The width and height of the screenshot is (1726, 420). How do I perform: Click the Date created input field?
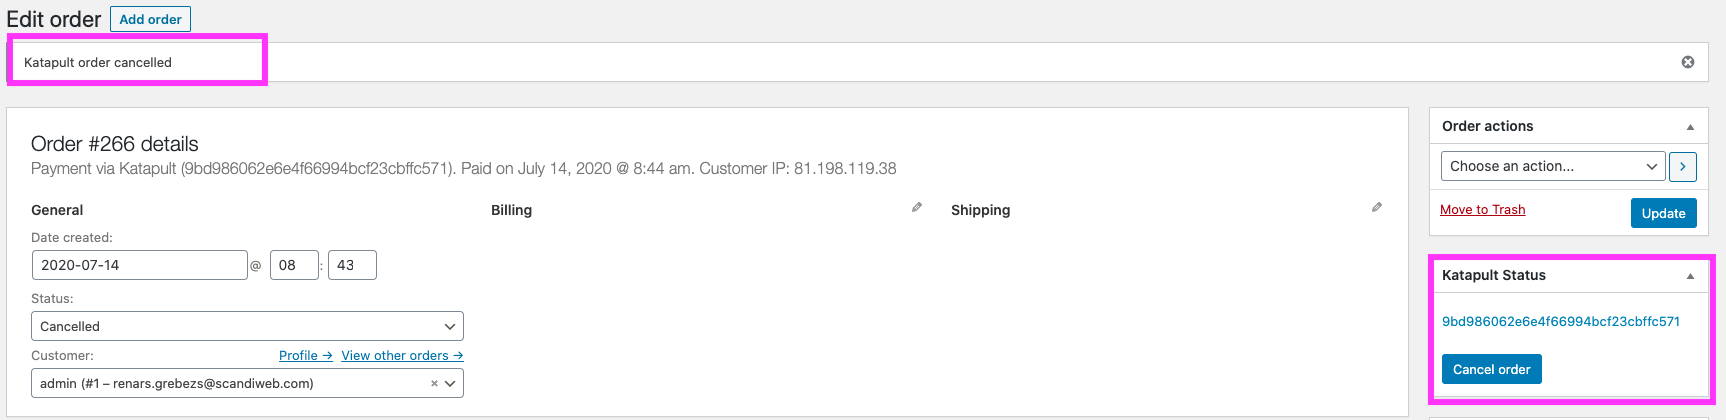(x=139, y=266)
